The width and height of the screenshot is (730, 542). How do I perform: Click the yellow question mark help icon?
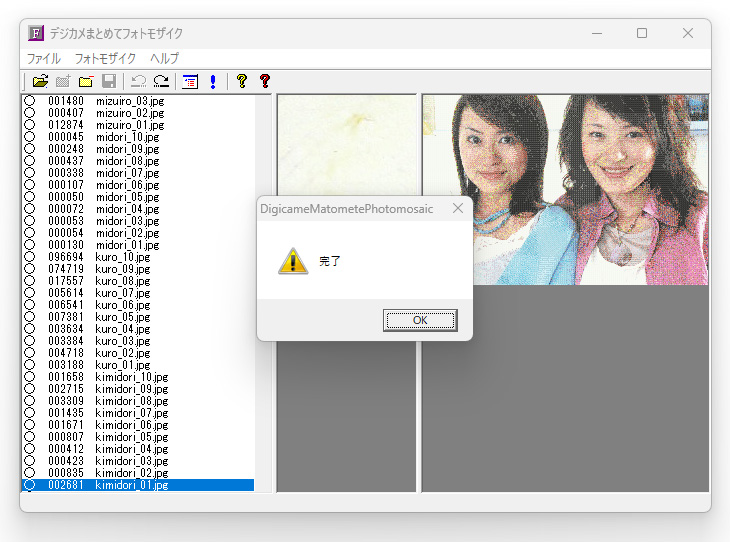[242, 81]
